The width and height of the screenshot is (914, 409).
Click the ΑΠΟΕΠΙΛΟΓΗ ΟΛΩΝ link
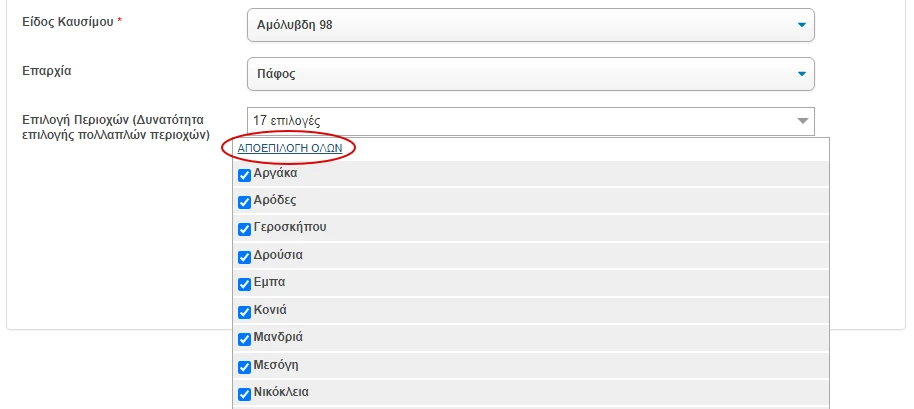point(290,149)
